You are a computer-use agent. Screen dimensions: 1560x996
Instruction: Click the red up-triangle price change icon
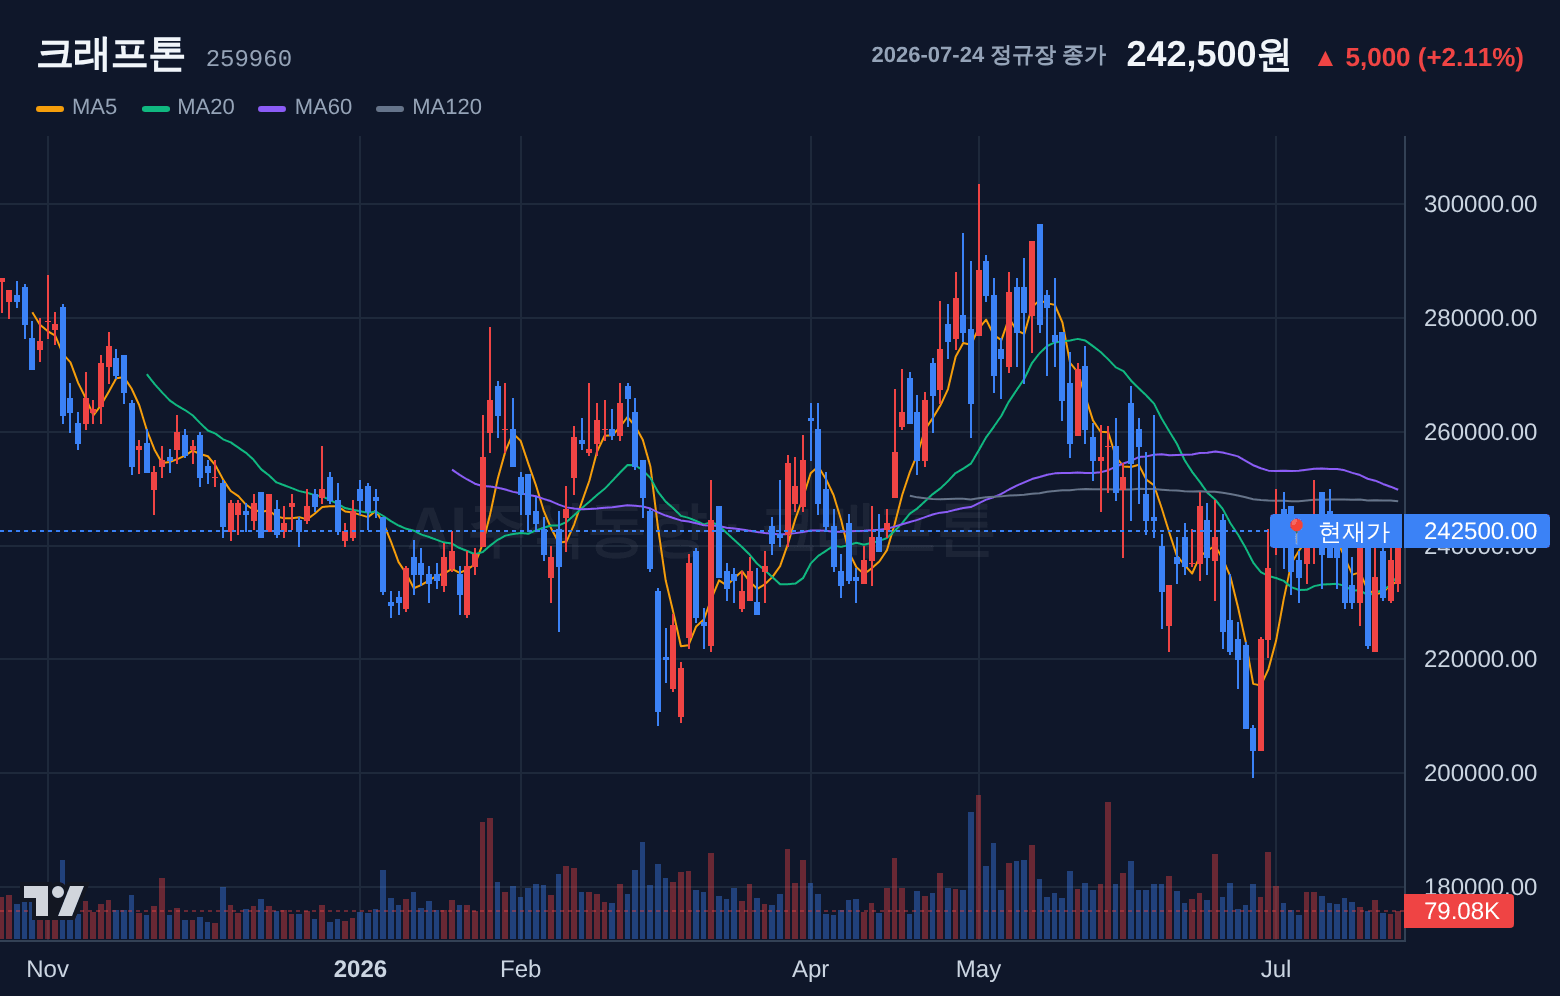(x=1325, y=59)
